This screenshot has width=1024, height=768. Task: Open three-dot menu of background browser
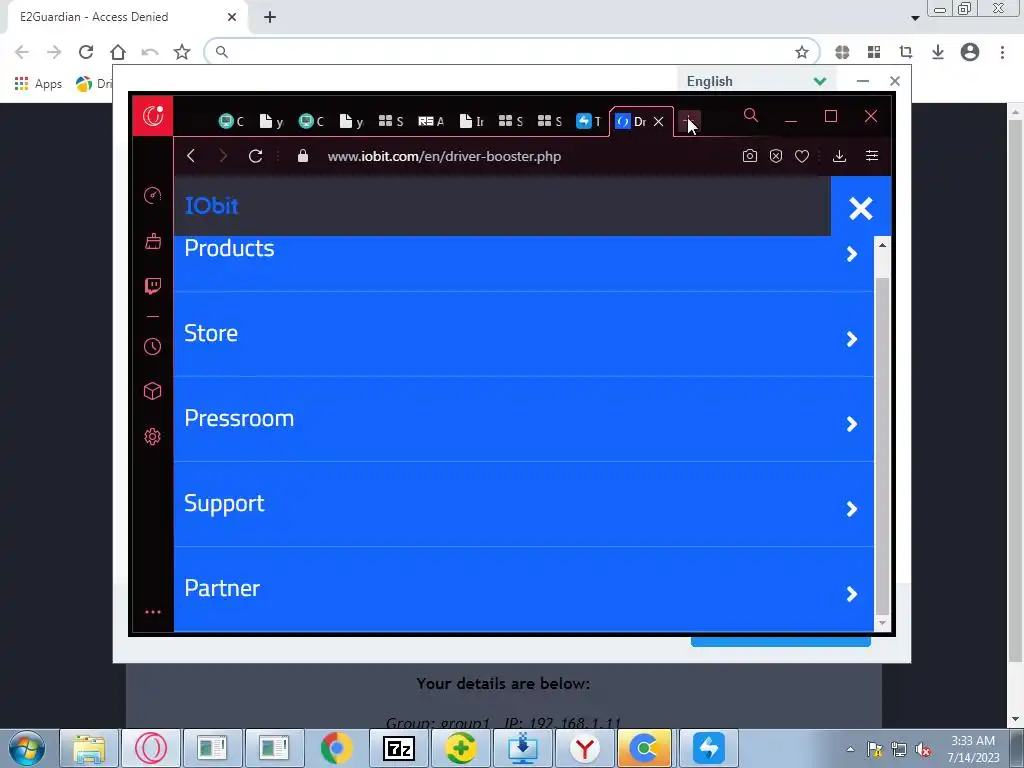1002,52
